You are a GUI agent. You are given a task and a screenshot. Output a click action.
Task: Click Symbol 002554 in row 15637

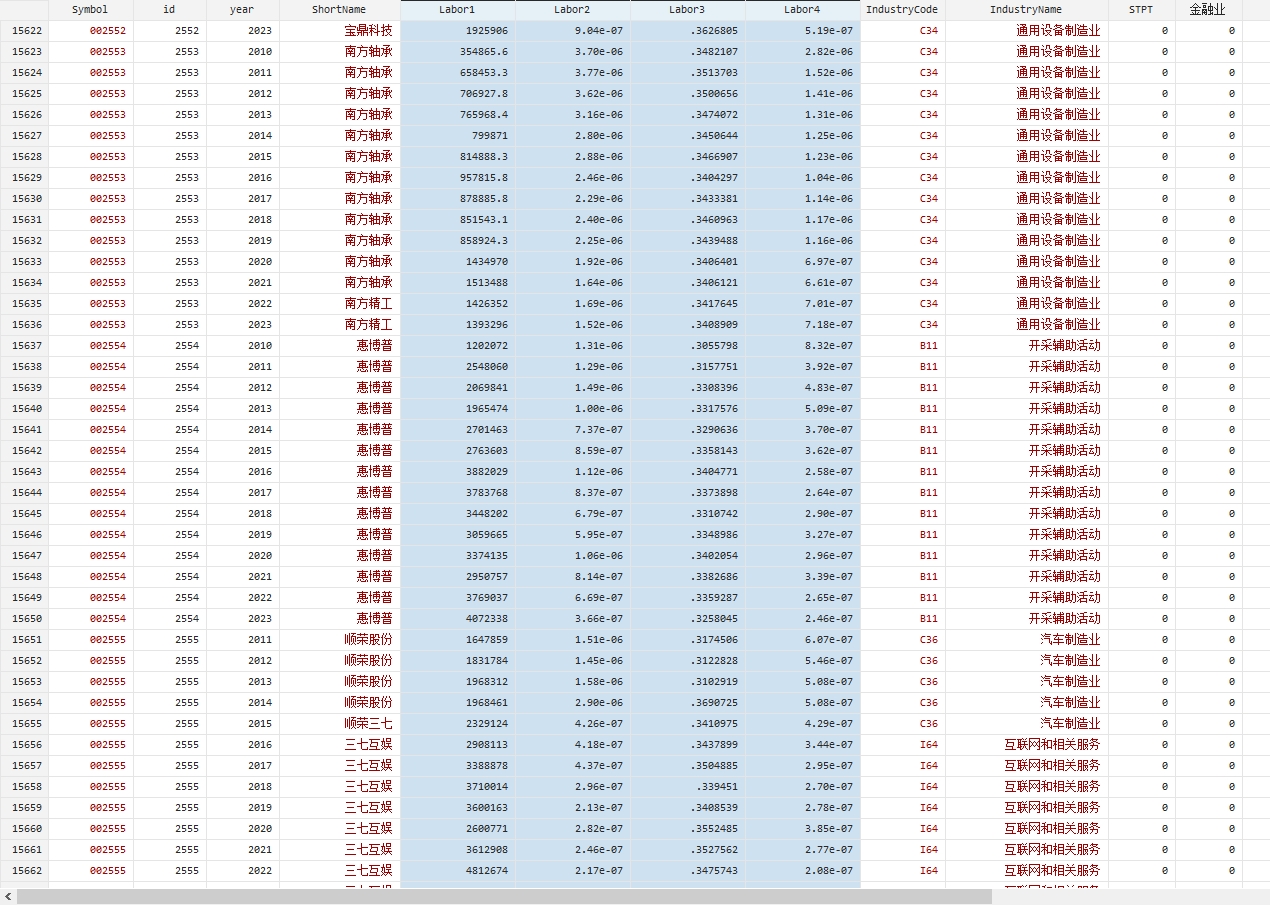point(108,346)
